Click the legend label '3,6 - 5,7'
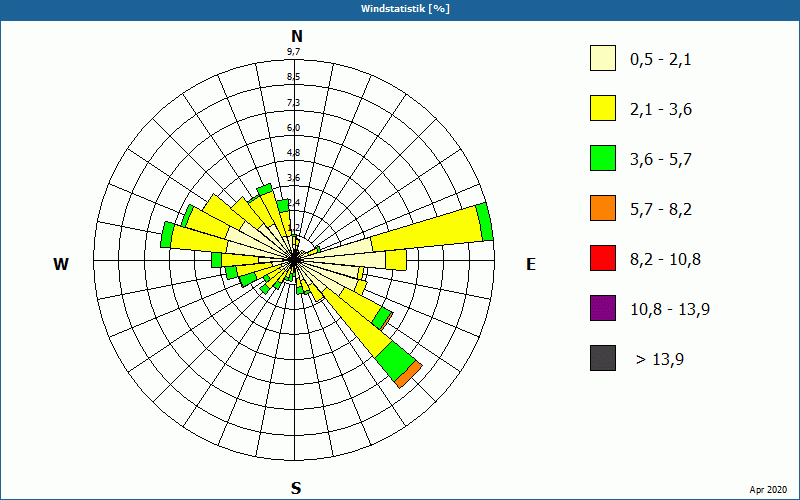 661,160
